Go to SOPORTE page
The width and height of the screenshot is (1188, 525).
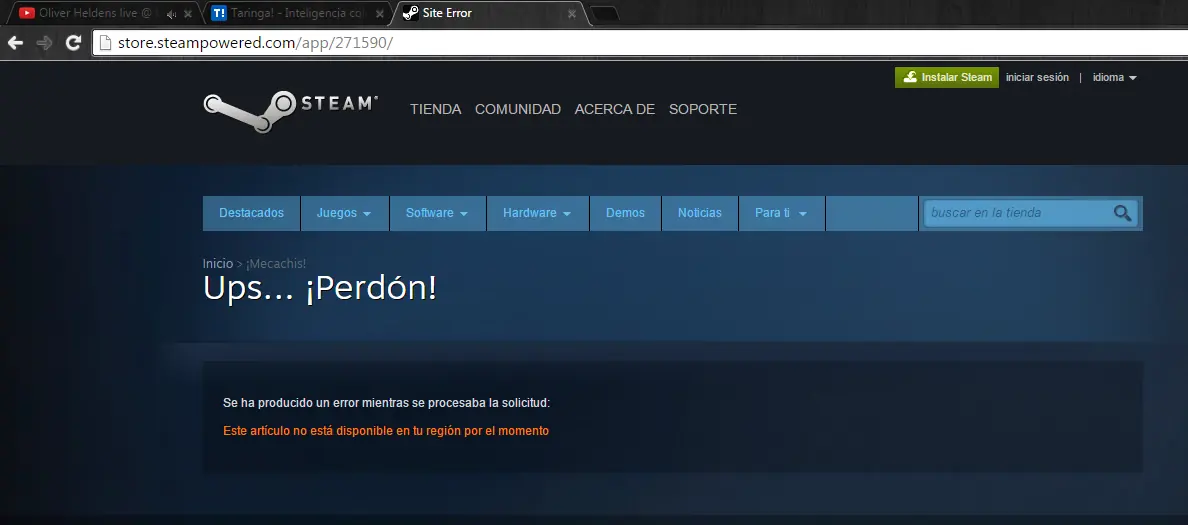[x=702, y=109]
